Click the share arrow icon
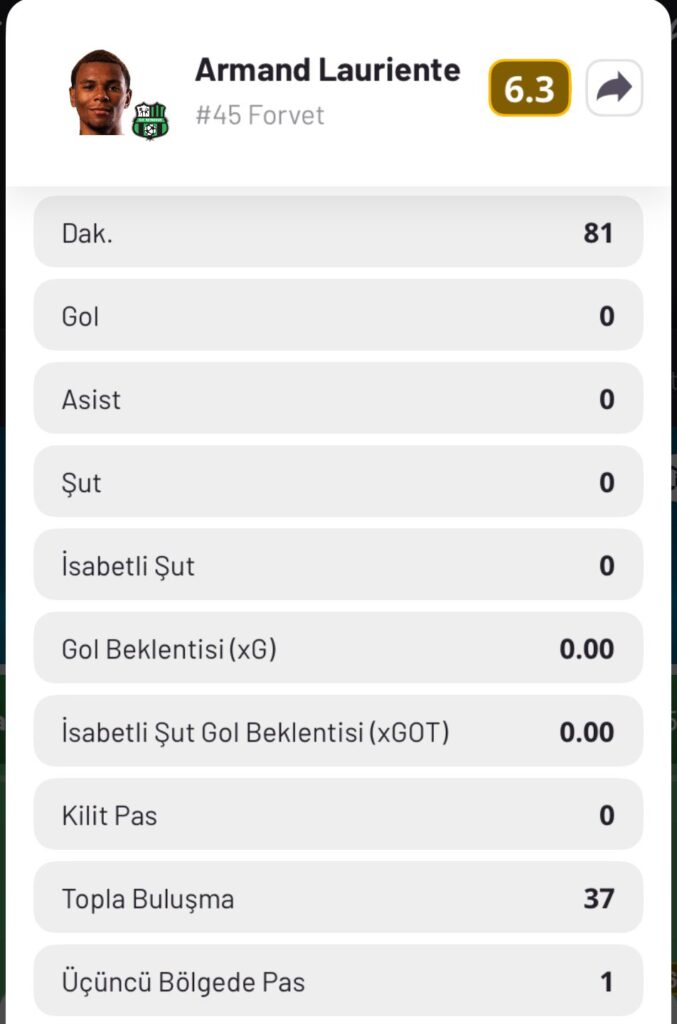 pos(613,88)
